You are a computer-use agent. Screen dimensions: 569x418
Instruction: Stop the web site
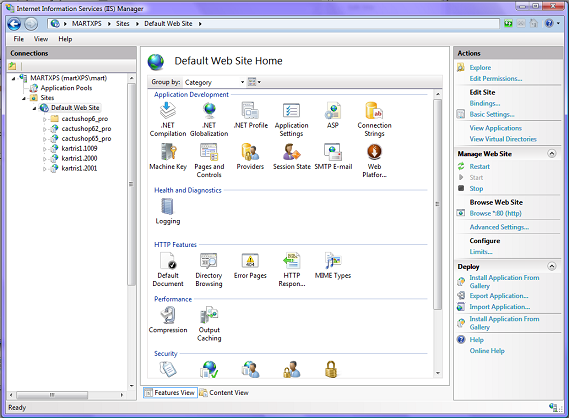pyautogui.click(x=476, y=189)
